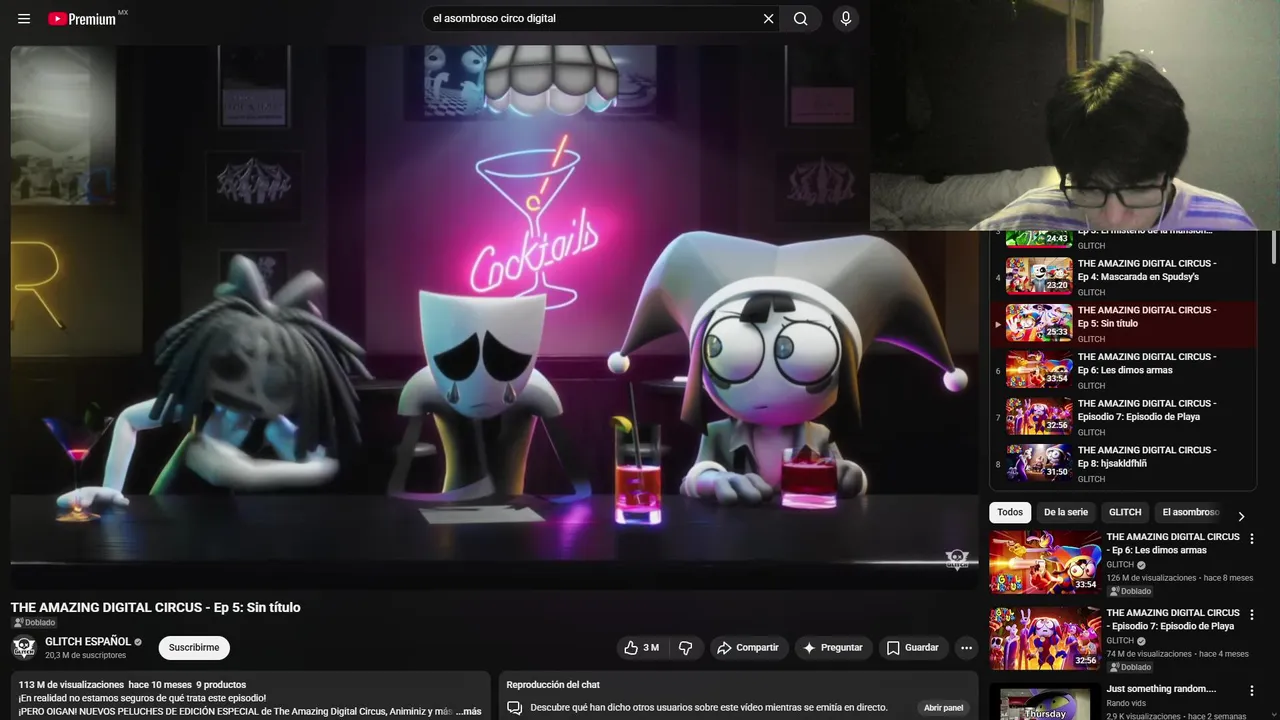Click the Preguntar button
1280x720 pixels.
[x=832, y=648]
